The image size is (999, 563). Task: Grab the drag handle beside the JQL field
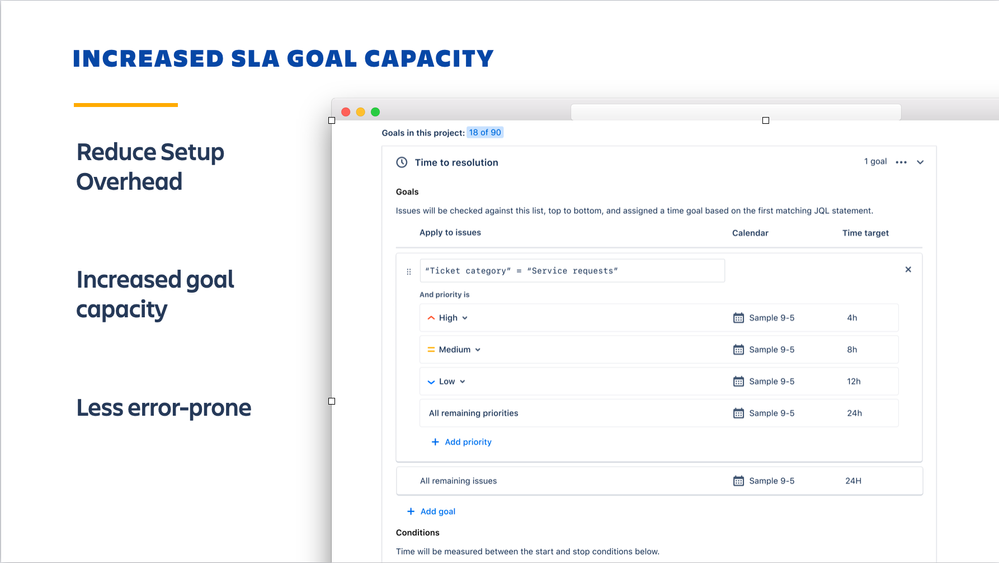click(409, 271)
